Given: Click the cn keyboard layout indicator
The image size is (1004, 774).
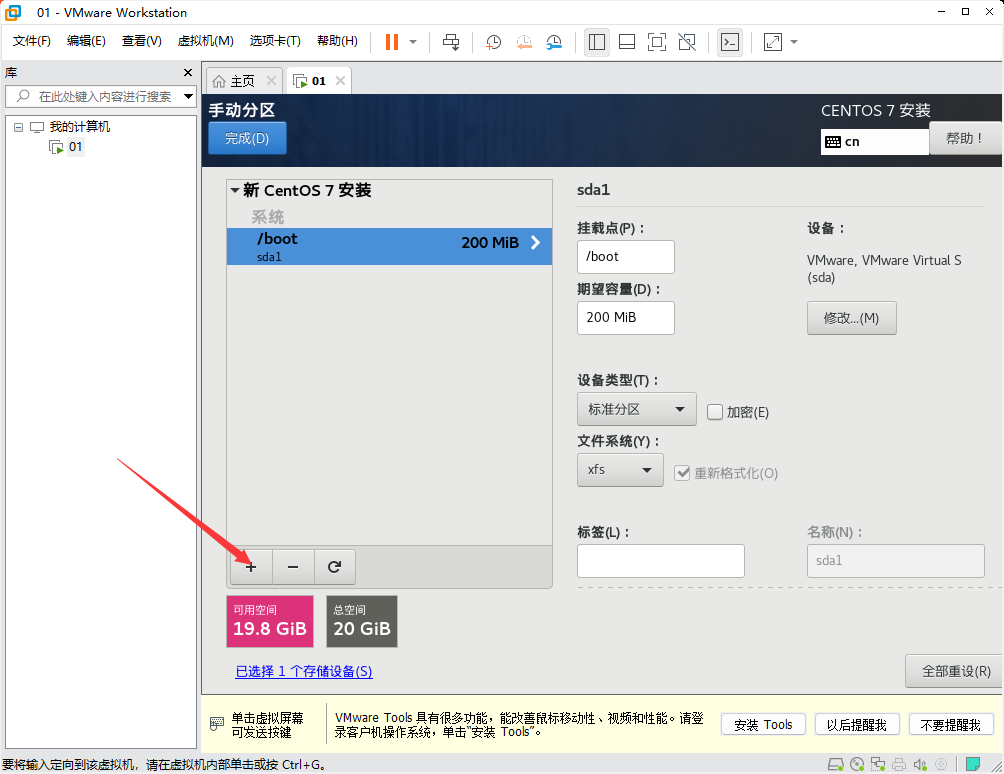Looking at the screenshot, I should (874, 141).
